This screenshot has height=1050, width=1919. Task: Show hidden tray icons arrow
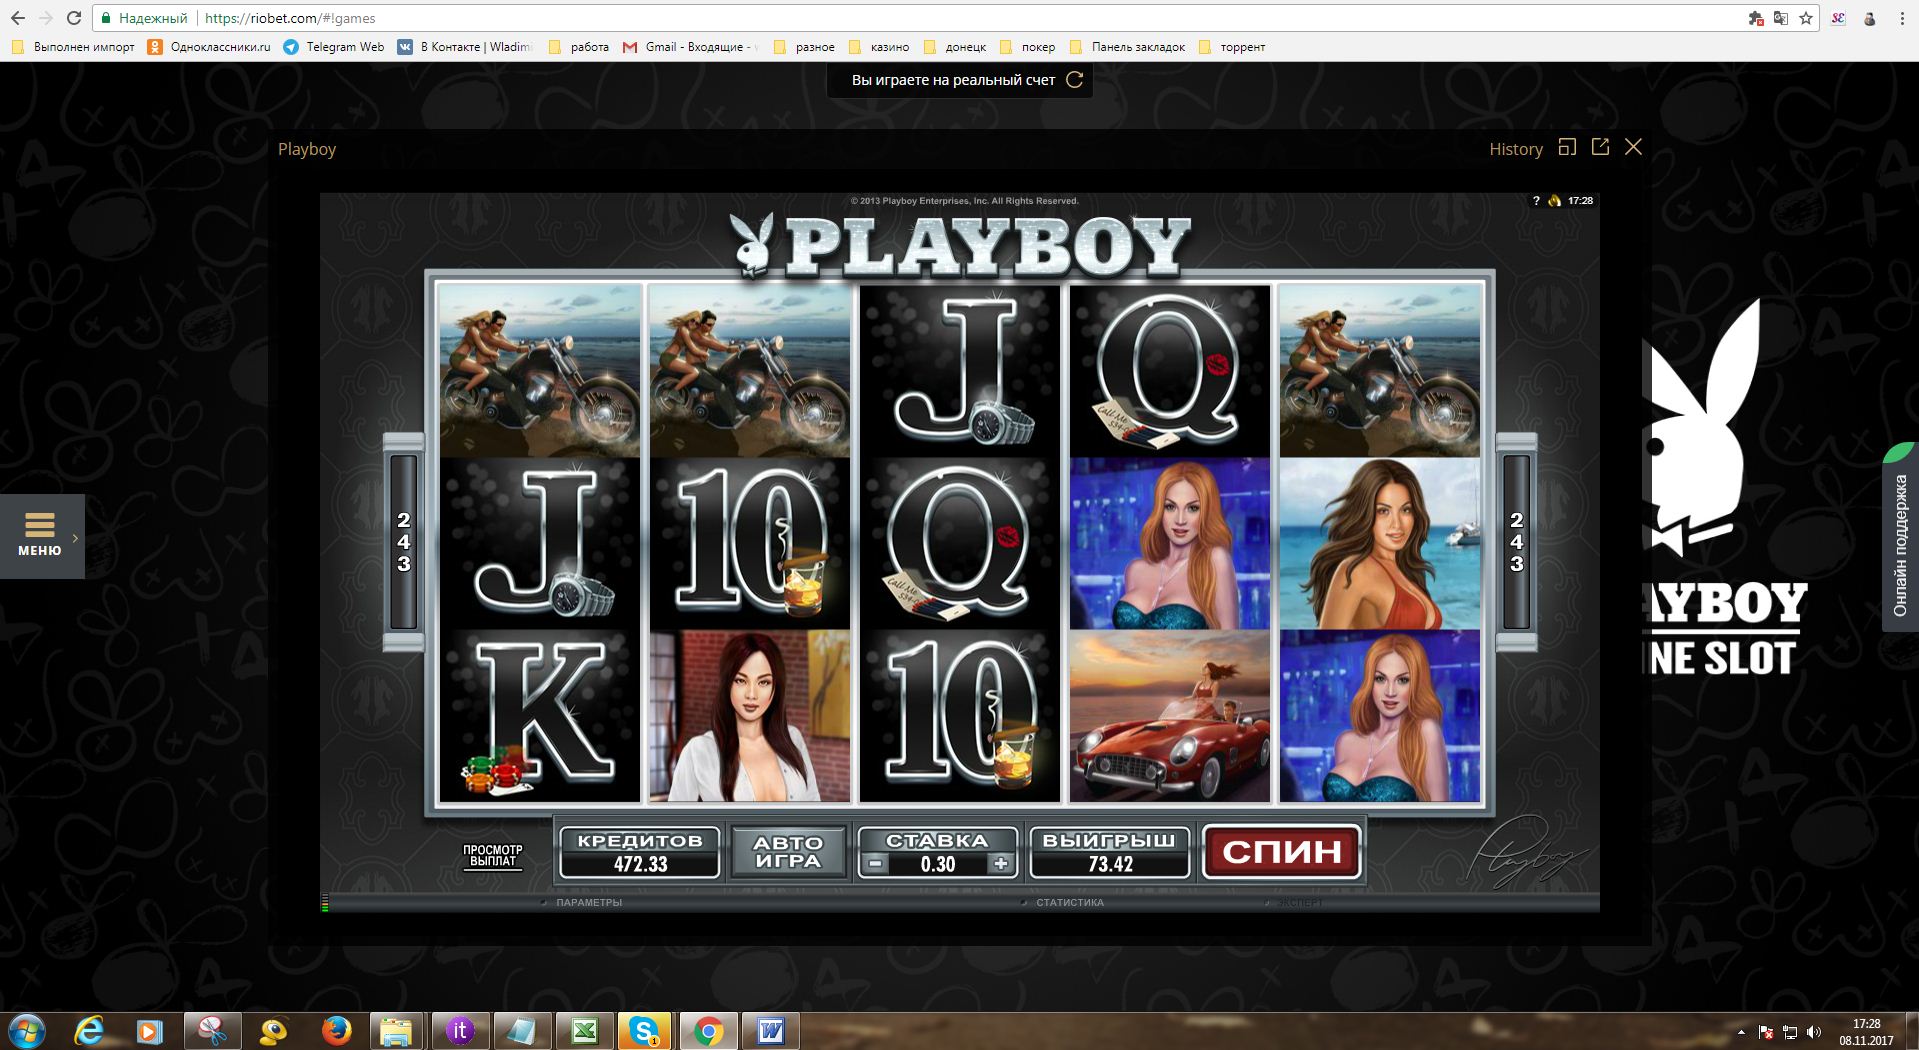[1741, 1032]
